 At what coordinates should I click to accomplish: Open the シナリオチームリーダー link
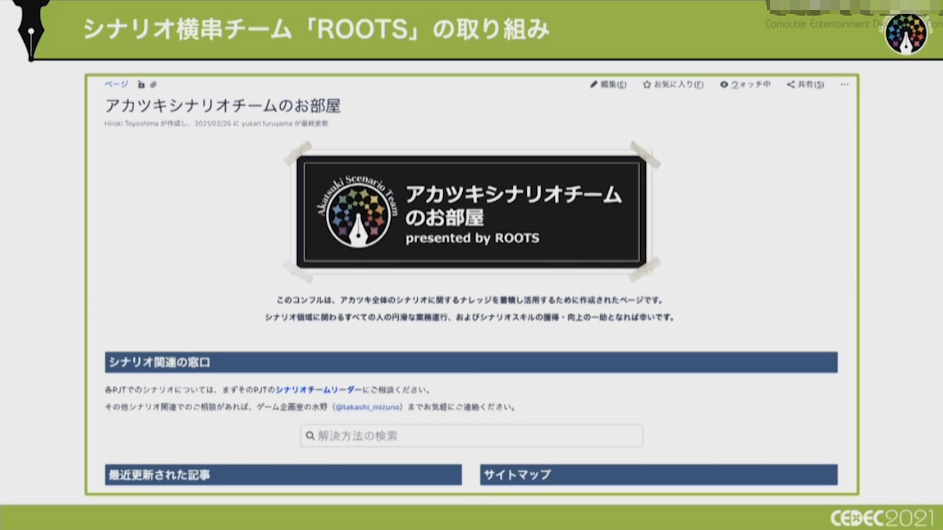pyautogui.click(x=319, y=390)
